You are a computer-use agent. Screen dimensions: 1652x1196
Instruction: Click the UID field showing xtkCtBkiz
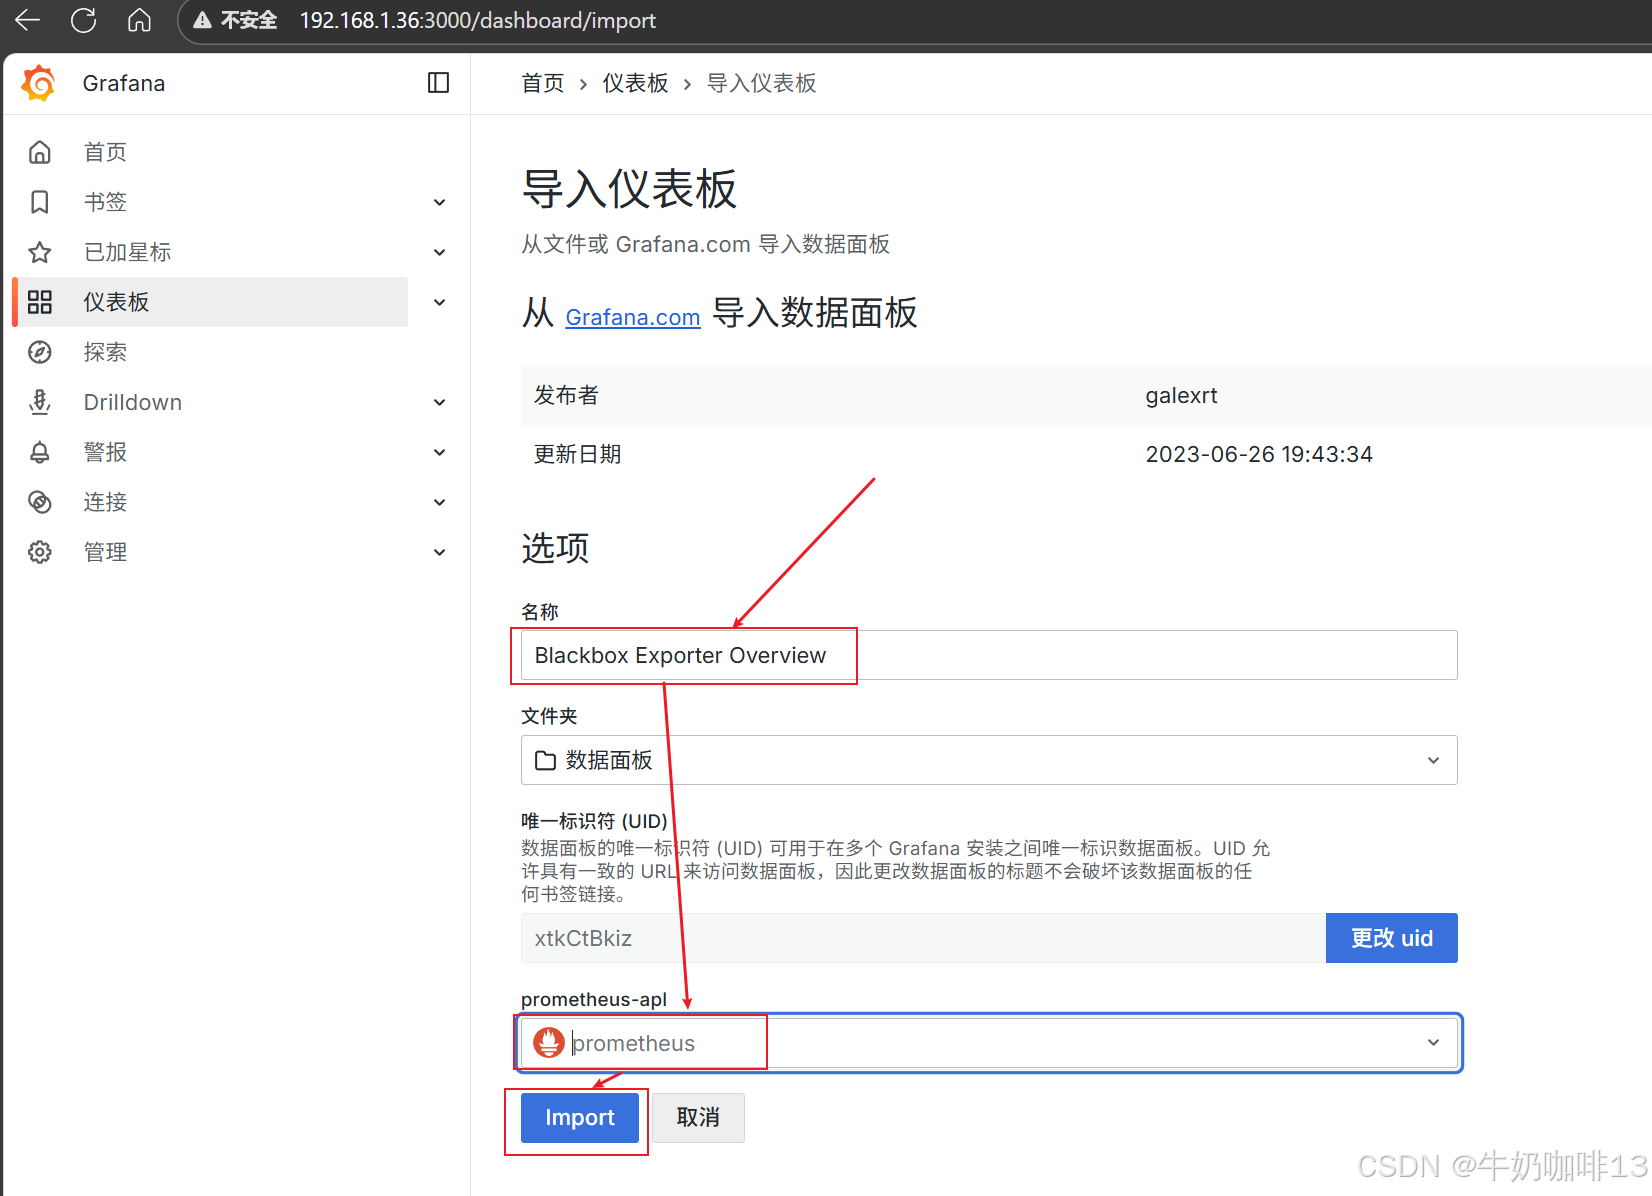pyautogui.click(x=923, y=938)
